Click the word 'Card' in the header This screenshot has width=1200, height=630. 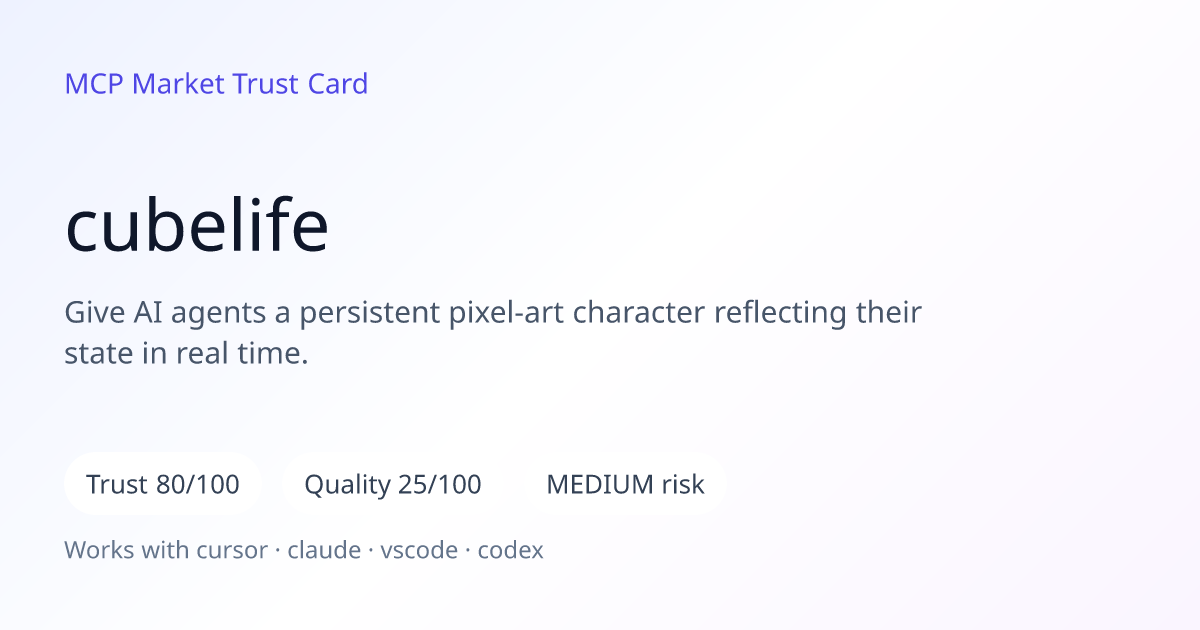point(338,84)
